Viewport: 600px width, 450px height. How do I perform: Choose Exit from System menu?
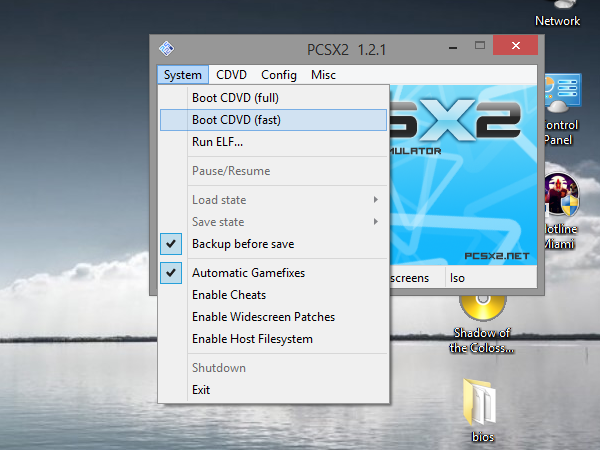point(273,390)
